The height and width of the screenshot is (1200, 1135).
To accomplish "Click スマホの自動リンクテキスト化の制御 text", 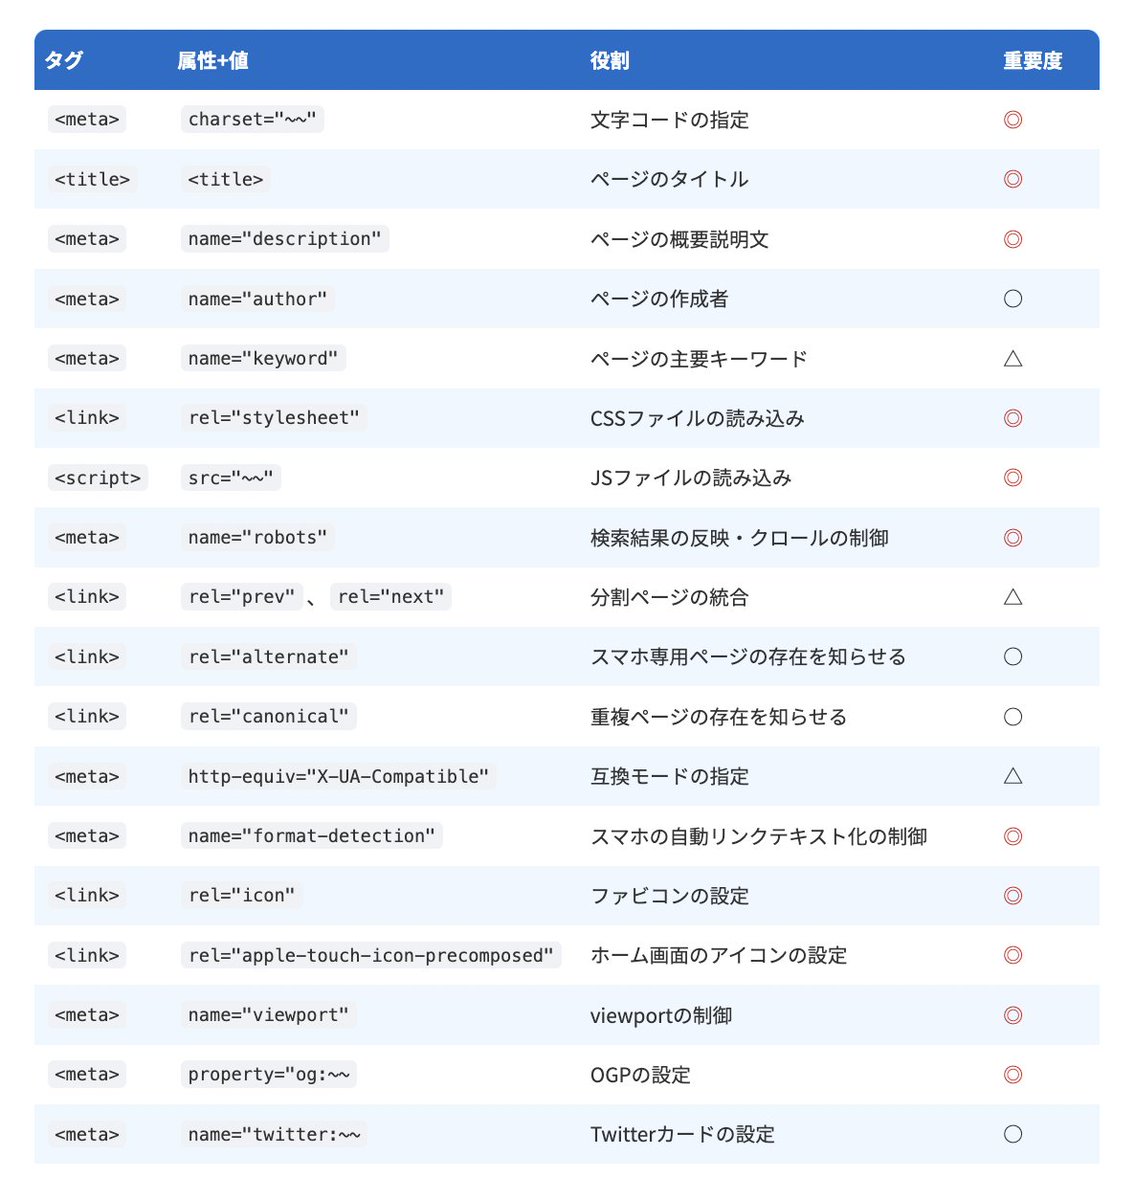I will [x=758, y=836].
